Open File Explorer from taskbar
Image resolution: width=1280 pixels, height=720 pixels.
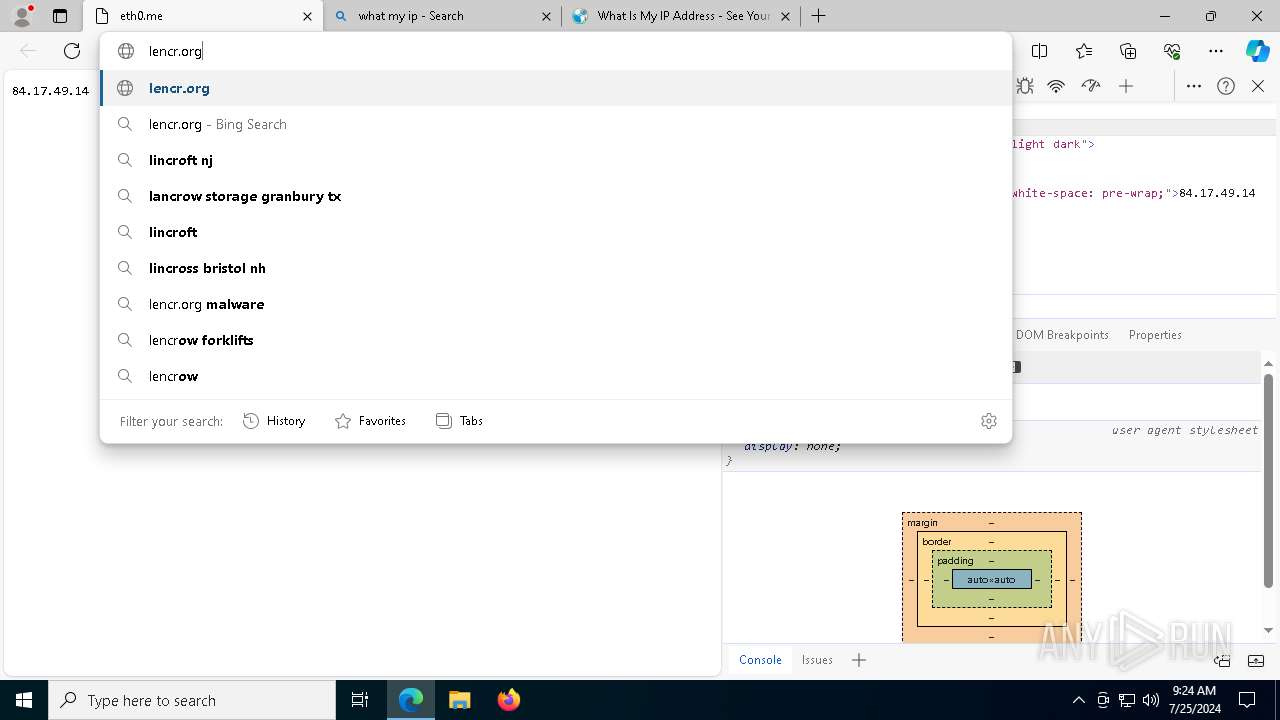click(x=459, y=700)
